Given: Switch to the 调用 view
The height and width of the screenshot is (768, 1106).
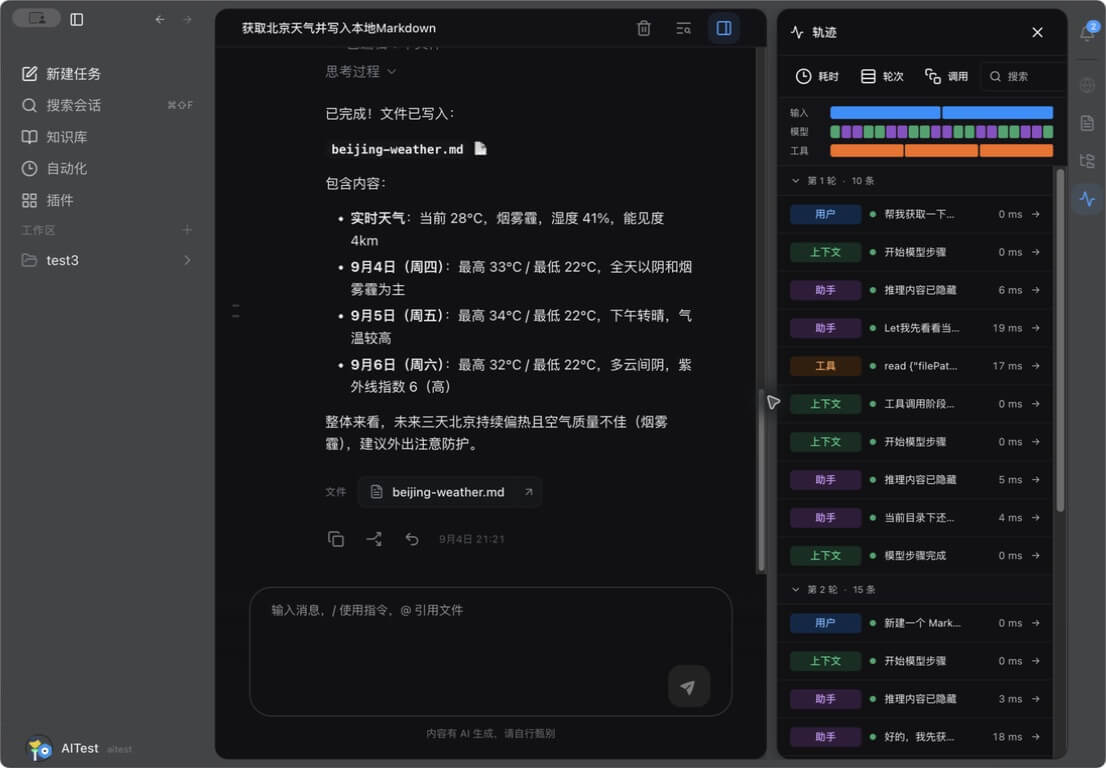Looking at the screenshot, I should (947, 76).
